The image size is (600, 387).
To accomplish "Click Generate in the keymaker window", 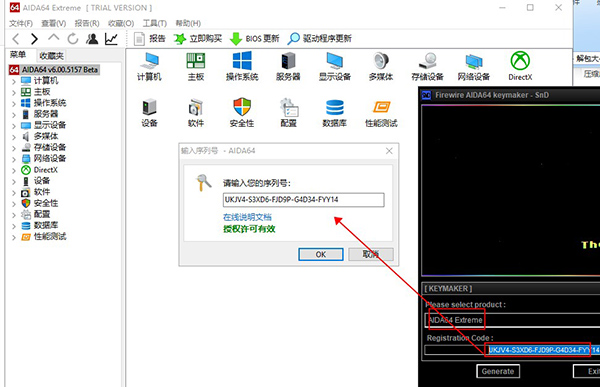I will click(498, 371).
